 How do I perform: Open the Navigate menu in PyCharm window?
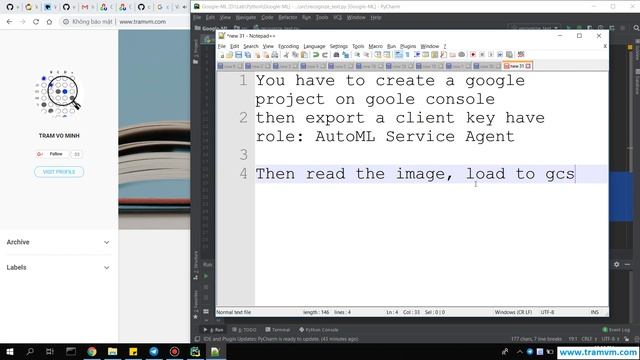tap(246, 18)
